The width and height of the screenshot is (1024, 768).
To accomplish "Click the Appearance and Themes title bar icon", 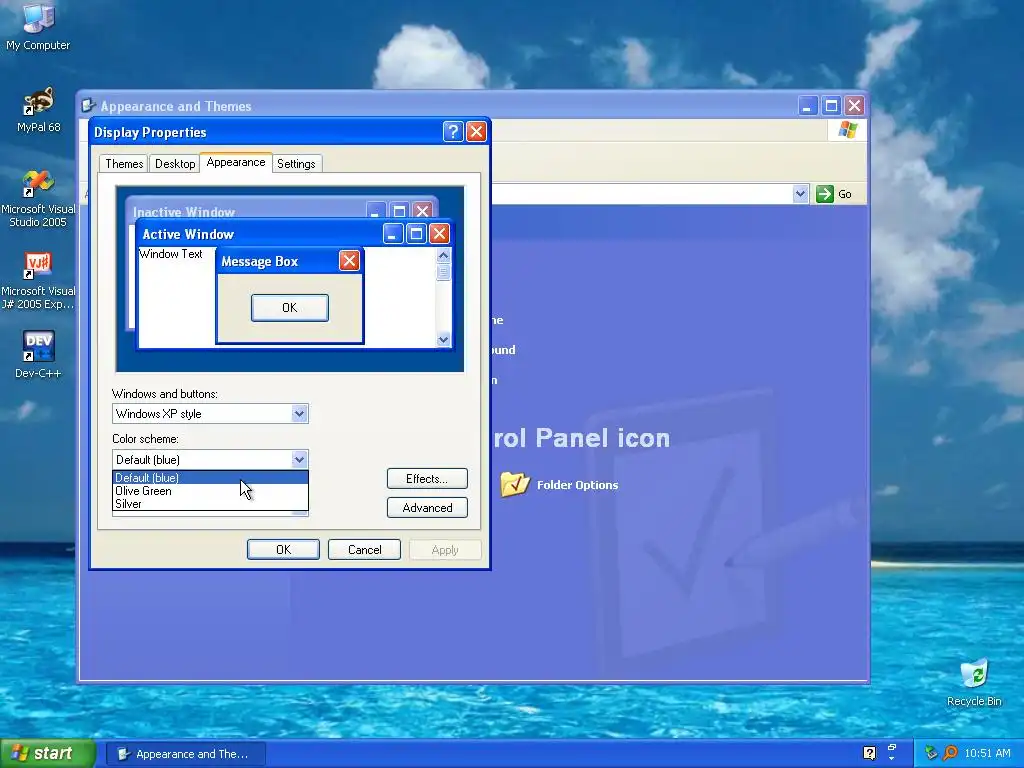I will (88, 105).
